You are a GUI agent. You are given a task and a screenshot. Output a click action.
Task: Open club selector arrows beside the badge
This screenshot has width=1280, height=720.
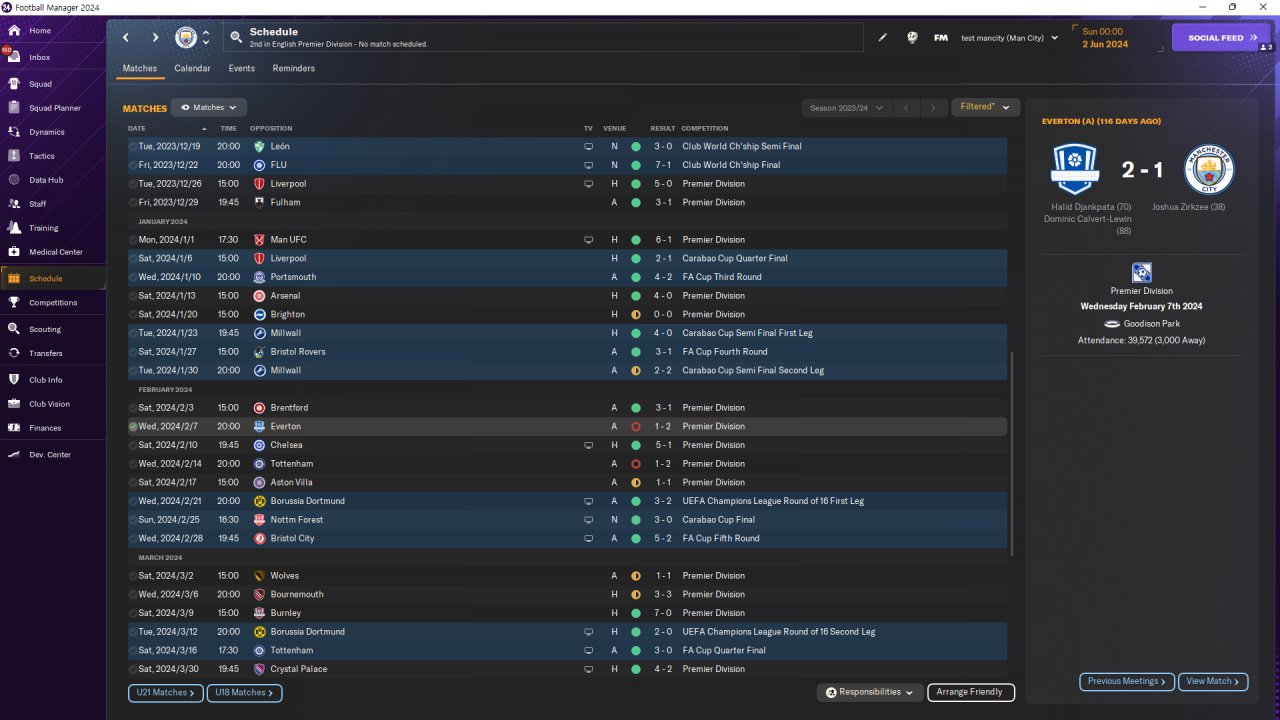point(206,37)
